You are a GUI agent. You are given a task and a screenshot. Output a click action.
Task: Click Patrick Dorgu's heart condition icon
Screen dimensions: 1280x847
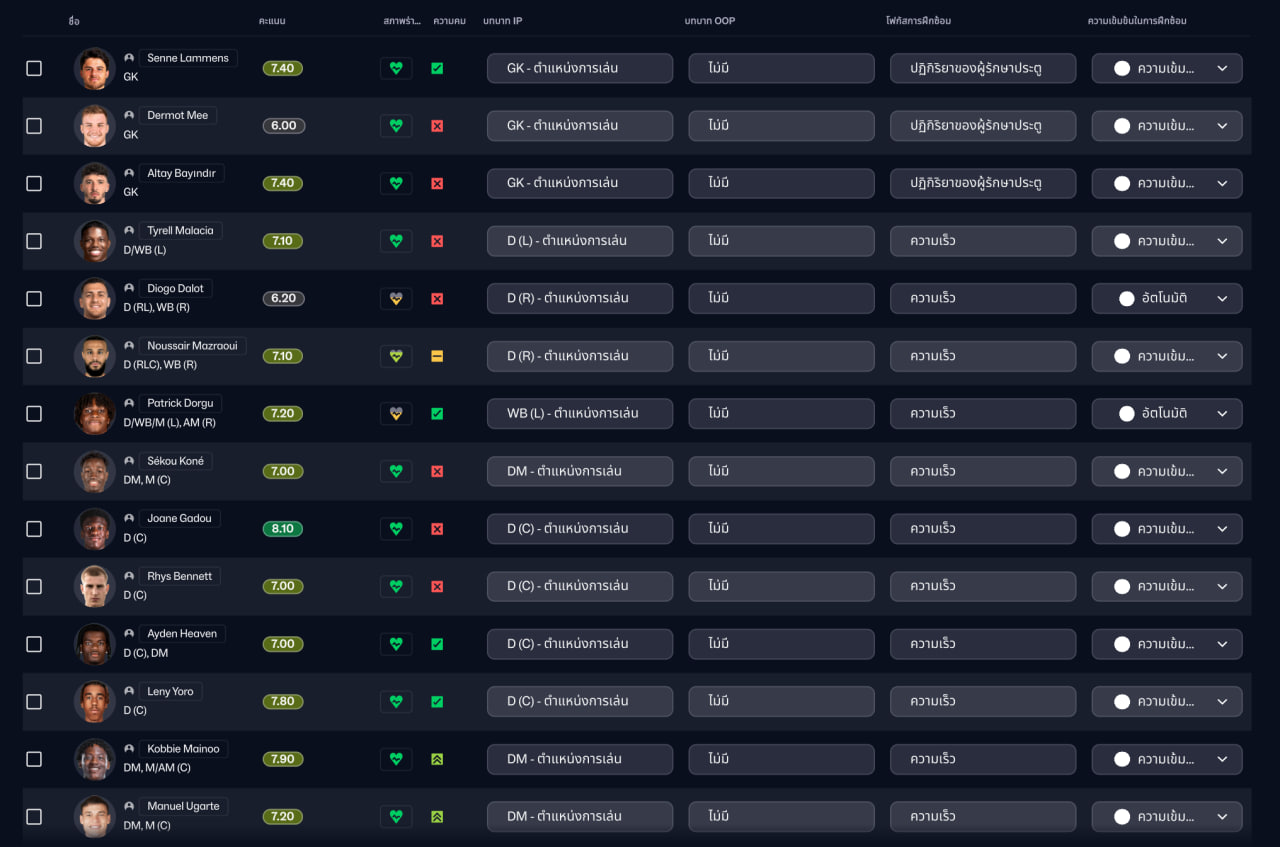396,413
